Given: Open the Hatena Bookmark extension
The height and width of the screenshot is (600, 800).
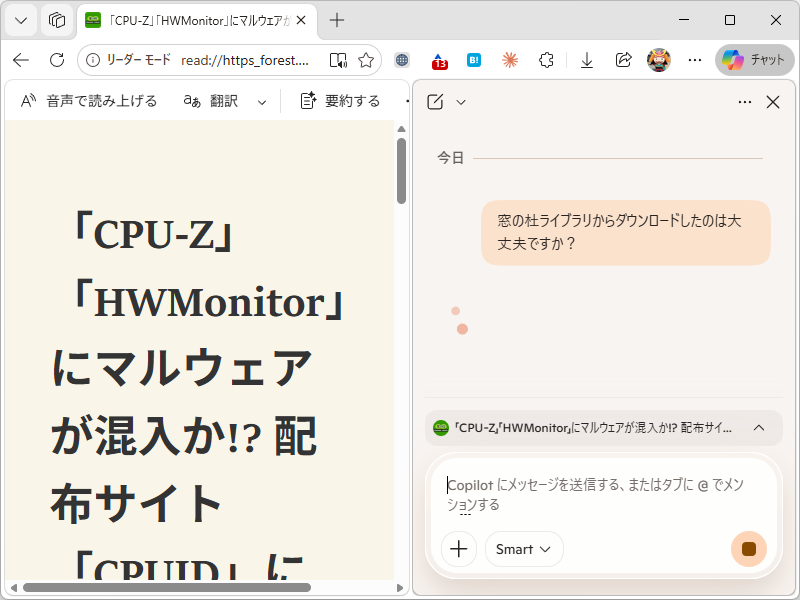Looking at the screenshot, I should click(471, 60).
